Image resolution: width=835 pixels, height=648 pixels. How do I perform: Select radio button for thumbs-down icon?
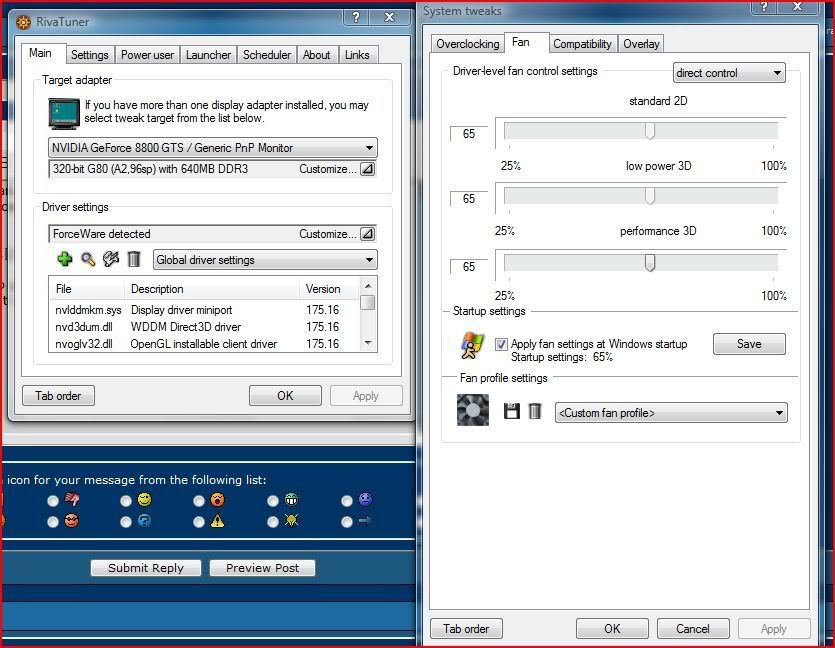(53, 501)
